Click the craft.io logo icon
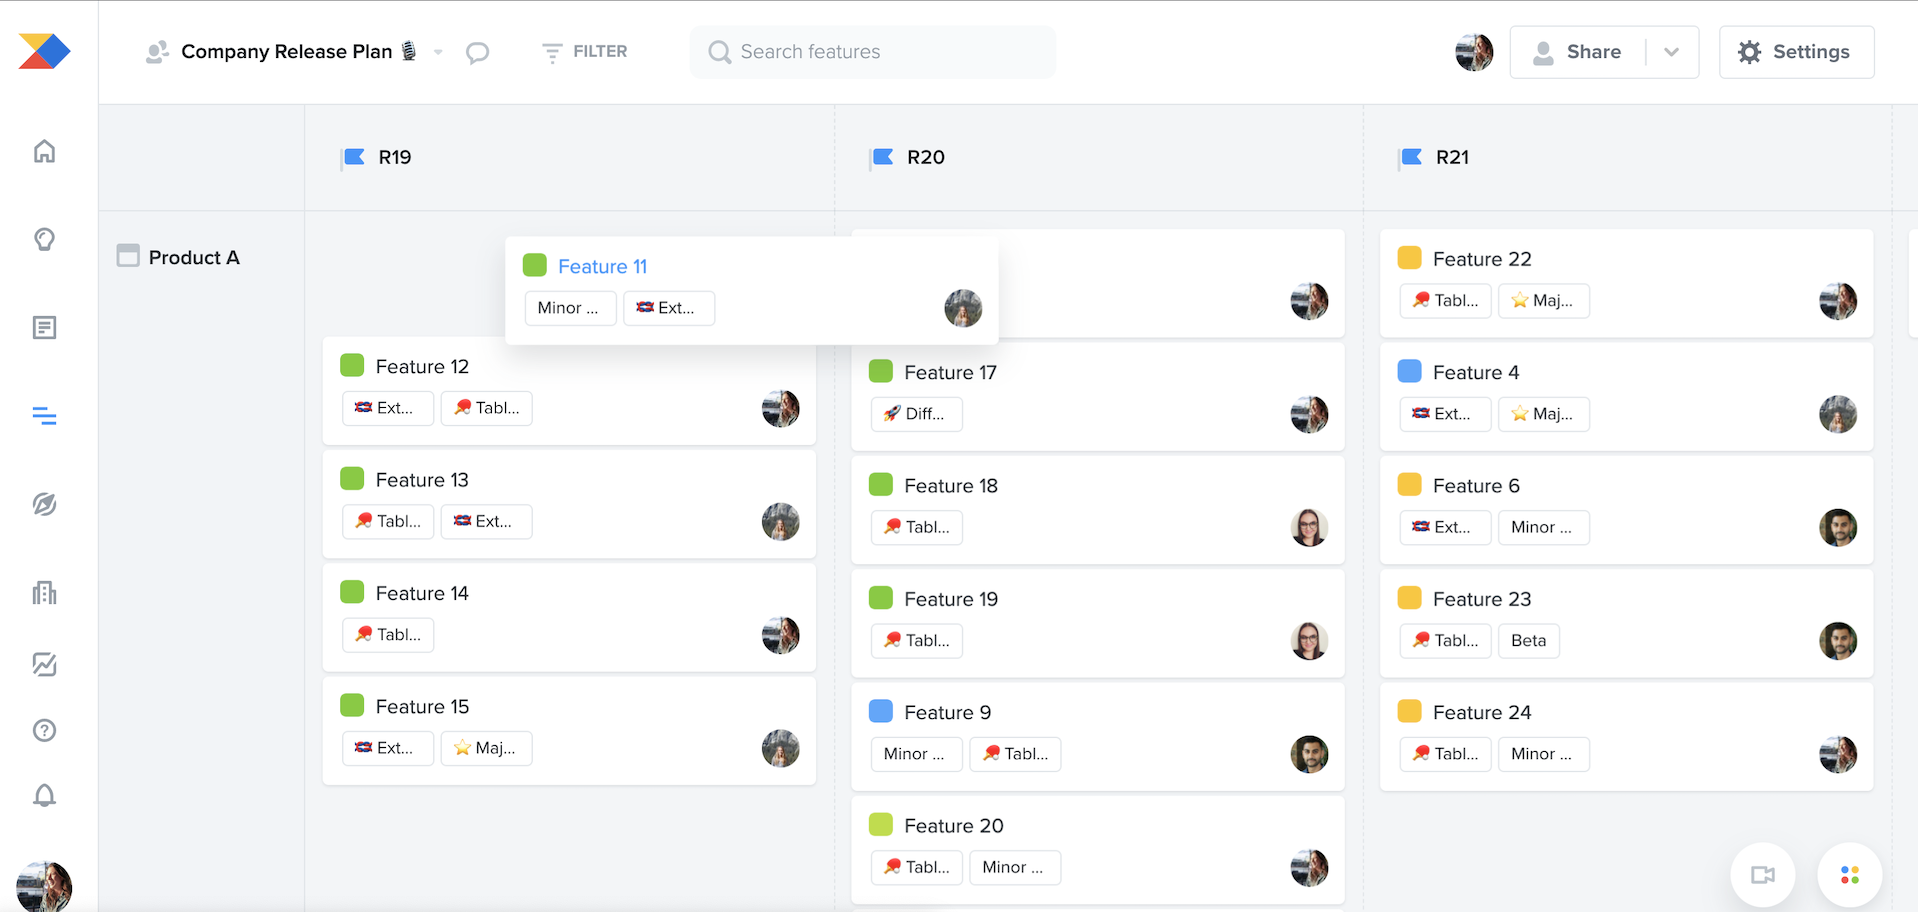Viewport: 1918px width, 912px height. 44,51
